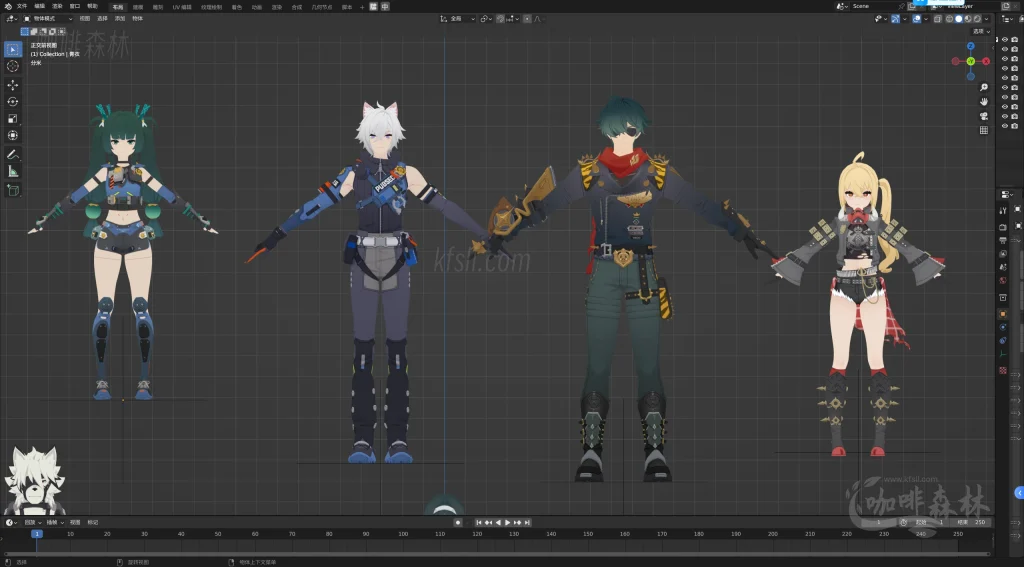Image resolution: width=1024 pixels, height=567 pixels.
Task: Toggle X-ray view button
Action: click(x=938, y=19)
